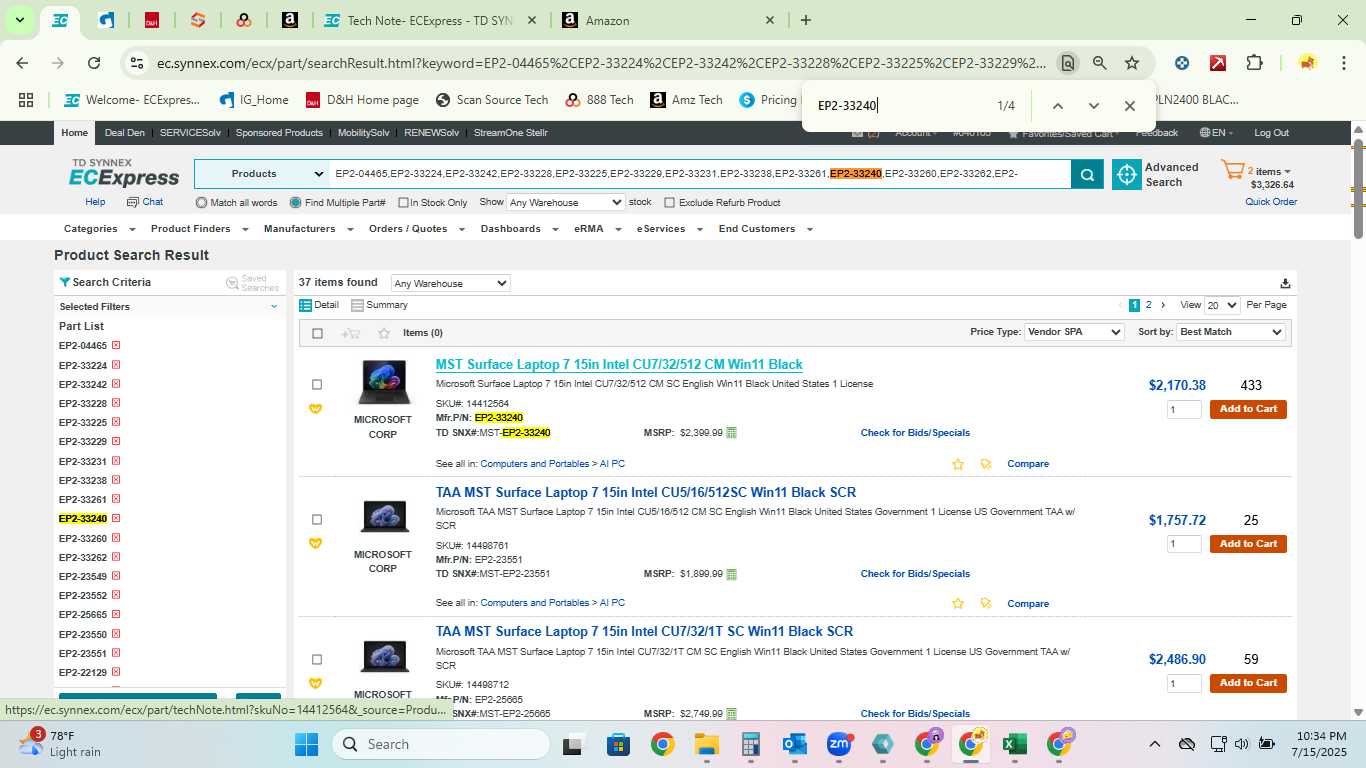Image resolution: width=1366 pixels, height=768 pixels.
Task: Go to next find-in-page match
Action: pyautogui.click(x=1093, y=106)
